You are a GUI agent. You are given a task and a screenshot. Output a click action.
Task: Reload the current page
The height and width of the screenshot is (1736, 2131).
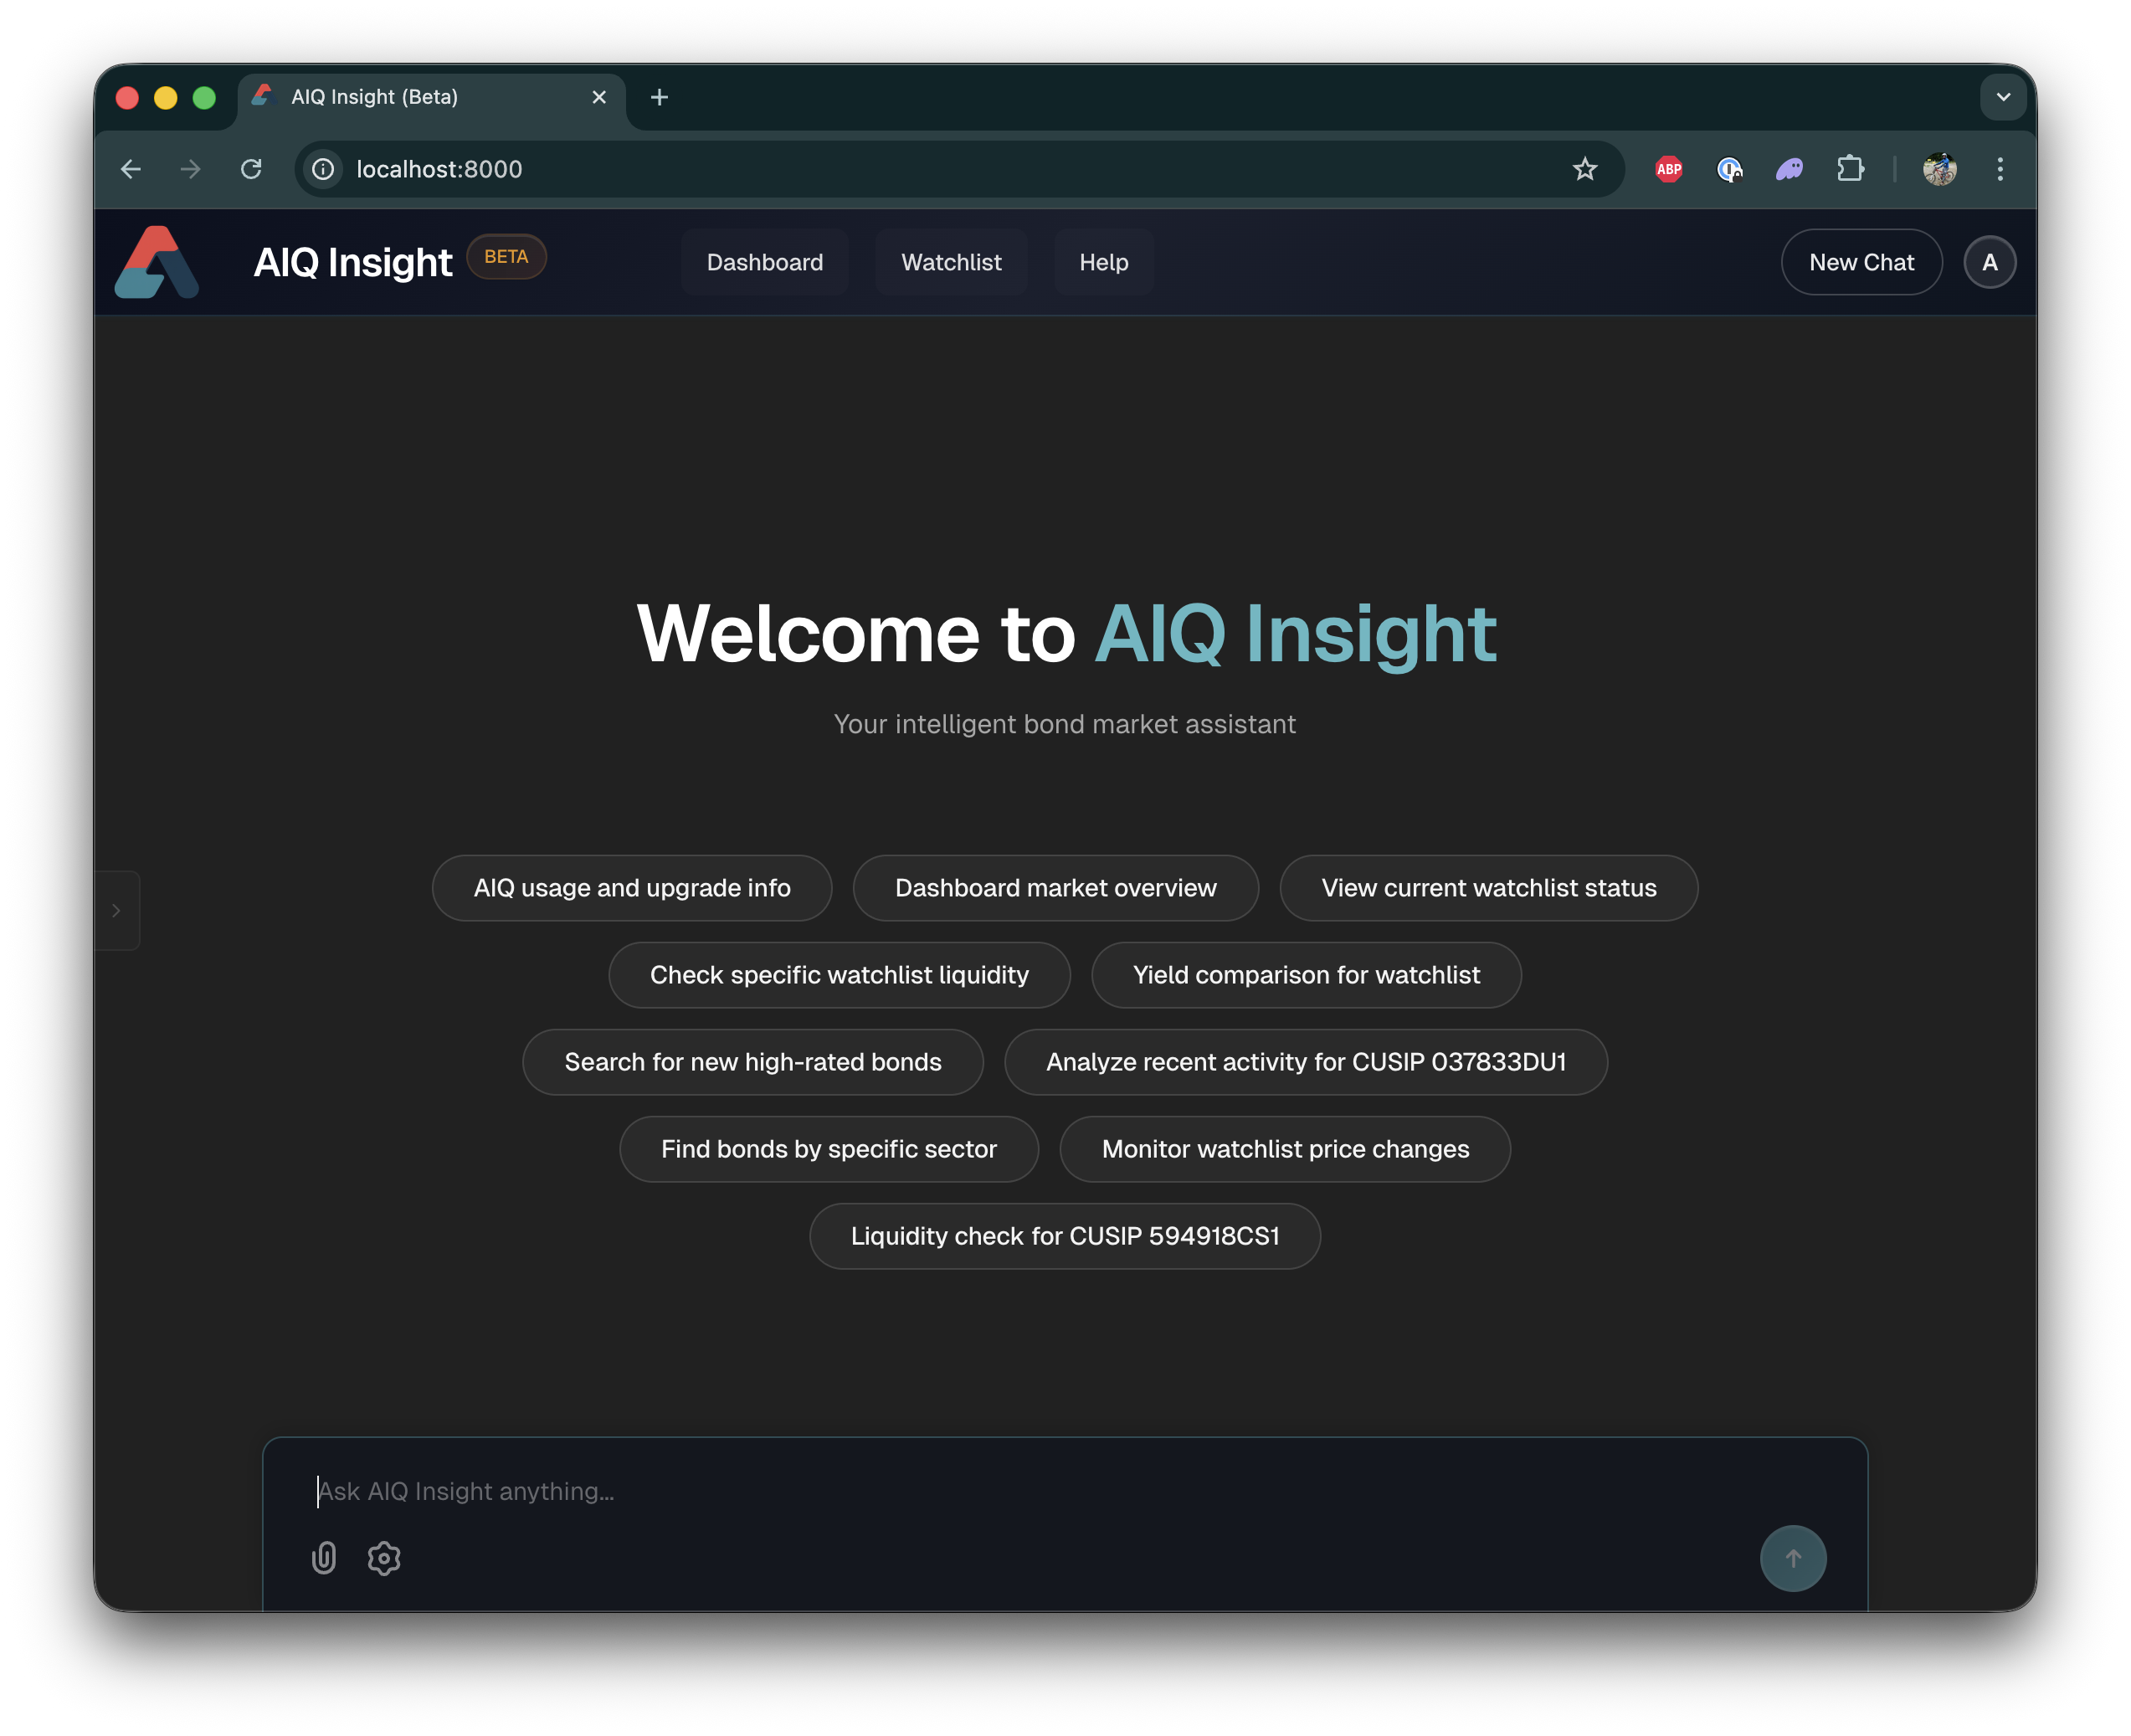251,169
